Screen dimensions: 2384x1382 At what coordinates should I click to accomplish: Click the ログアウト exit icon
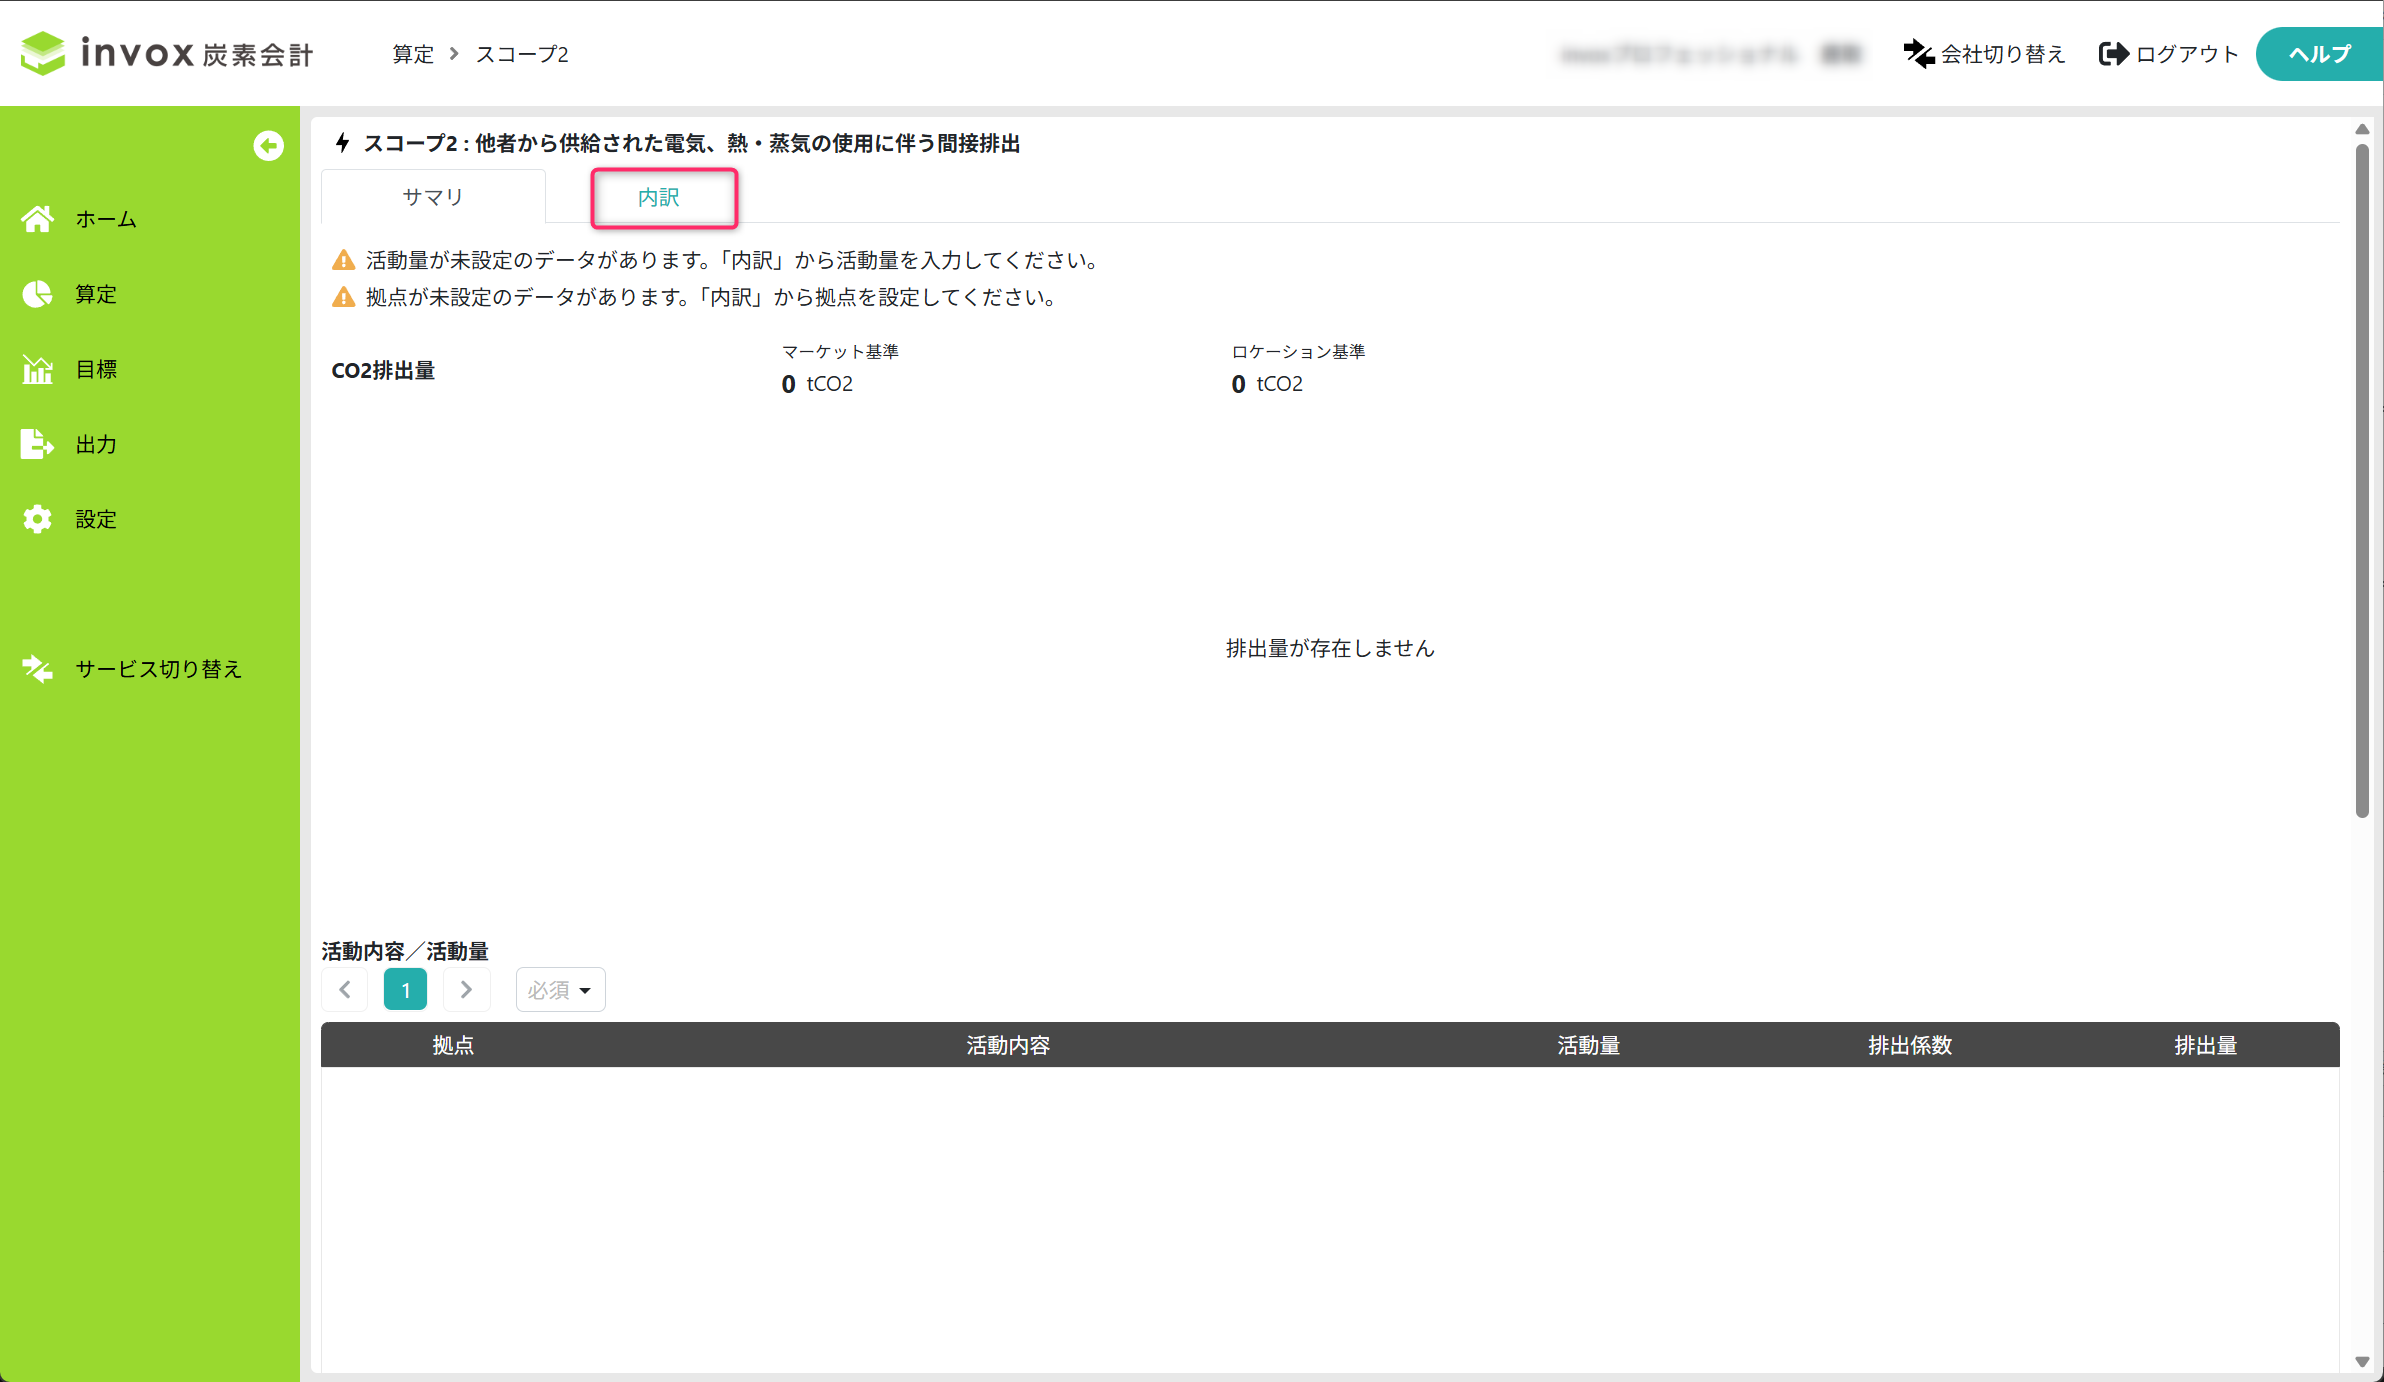(2113, 54)
